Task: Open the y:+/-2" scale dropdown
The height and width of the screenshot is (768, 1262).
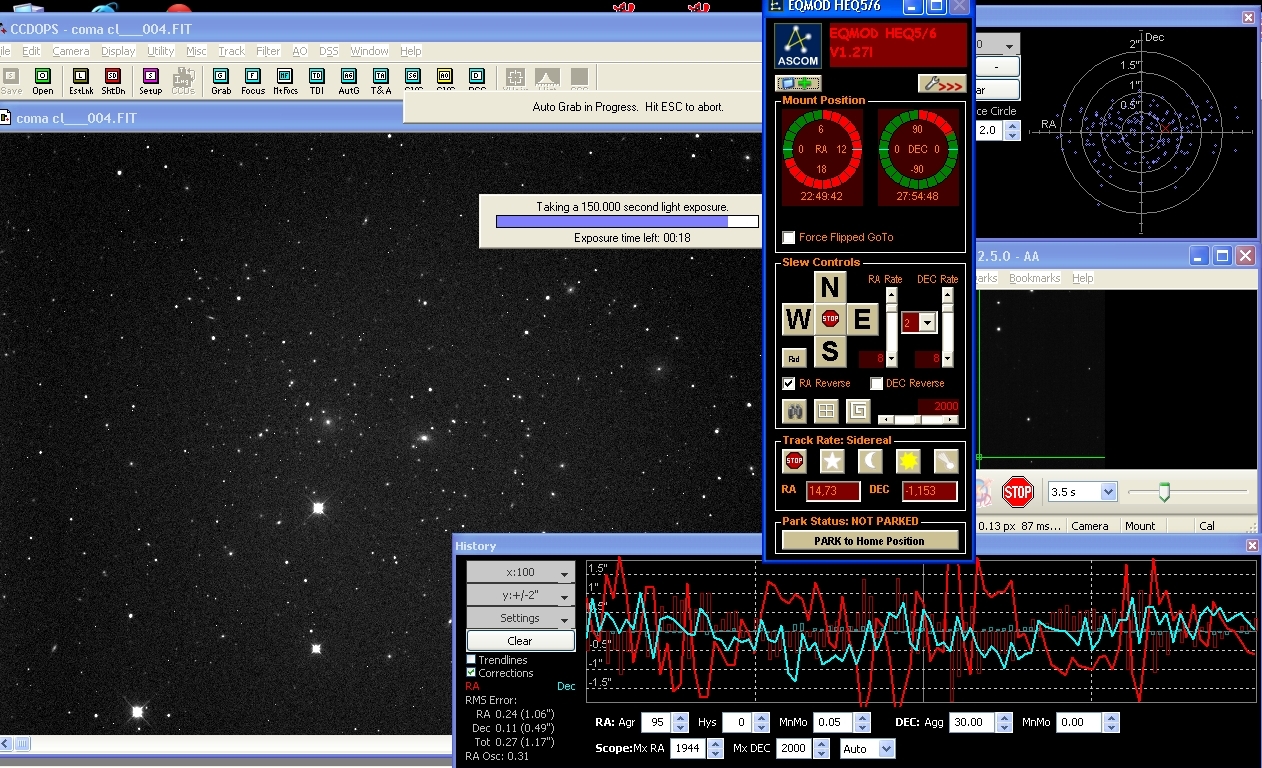Action: click(x=520, y=595)
